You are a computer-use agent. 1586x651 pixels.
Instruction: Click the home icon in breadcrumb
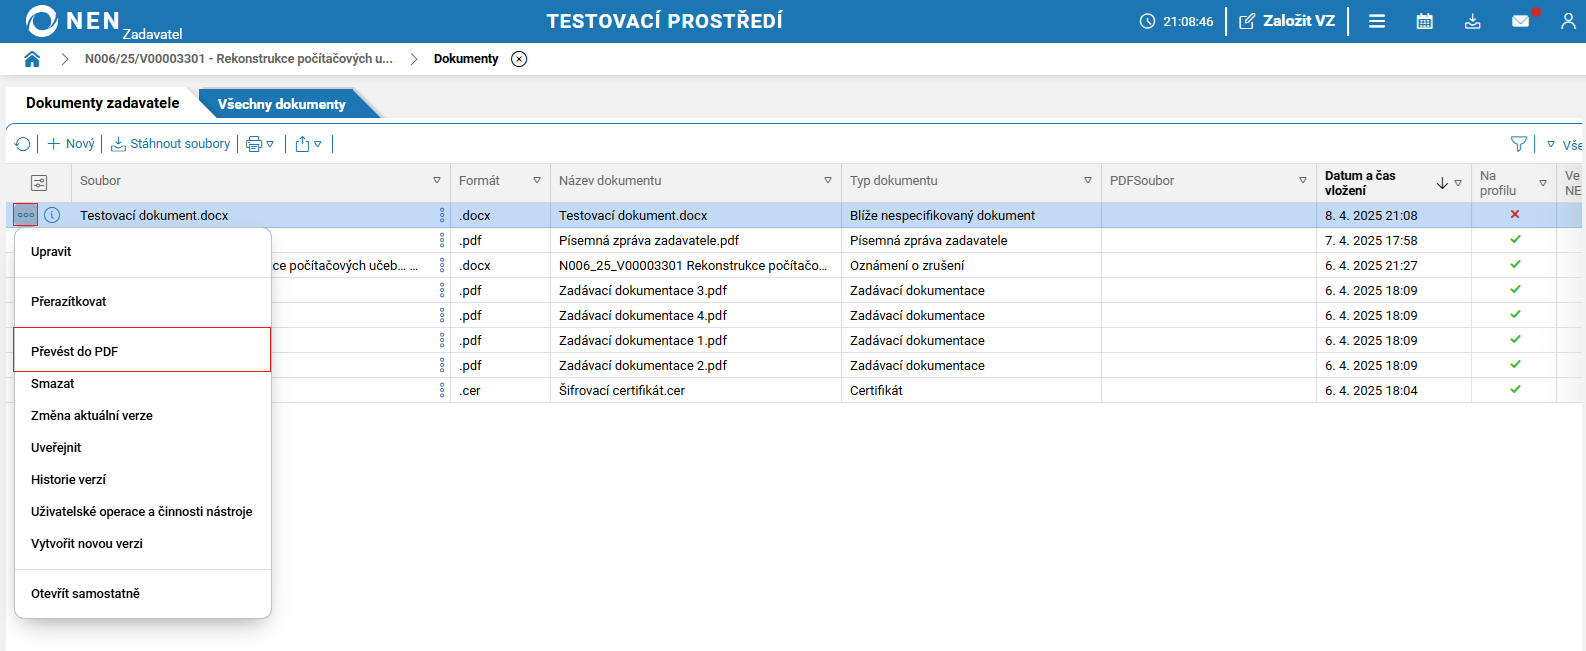[x=32, y=59]
